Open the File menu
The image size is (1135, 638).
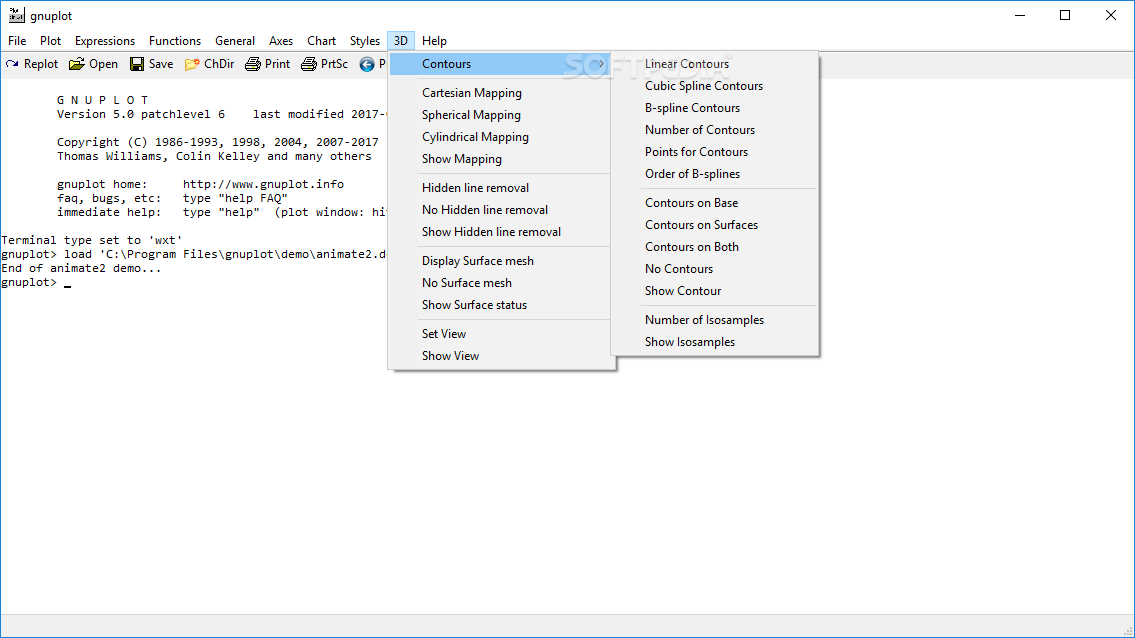(17, 41)
